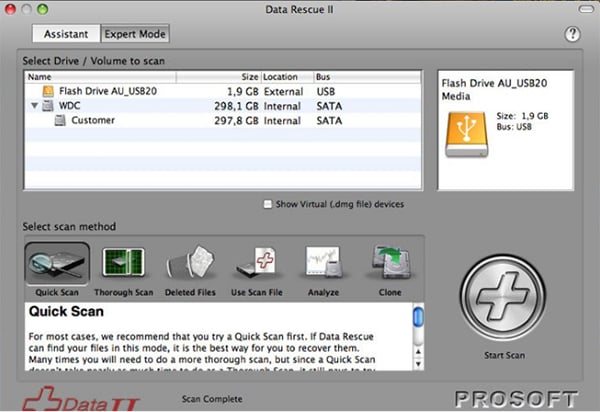Viewport: 600px width, 412px height.
Task: Select the Flash Drive AU_USB20 row
Action: [x=223, y=91]
